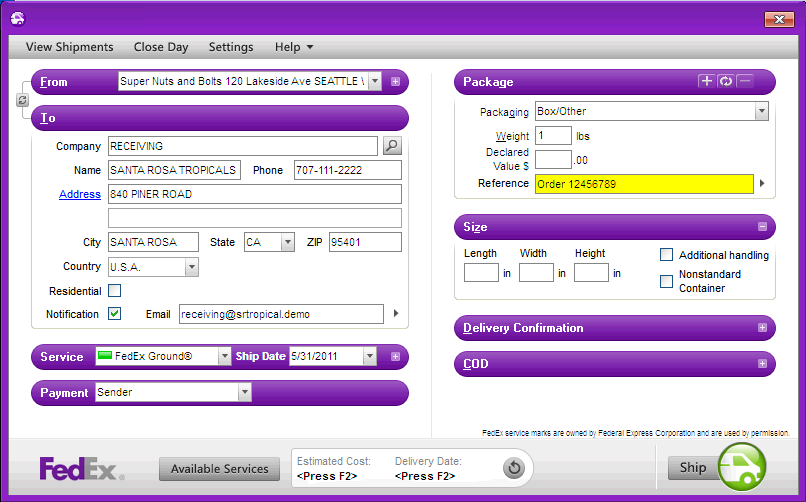Expand the COD section
Image resolution: width=806 pixels, height=502 pixels.
762,363
